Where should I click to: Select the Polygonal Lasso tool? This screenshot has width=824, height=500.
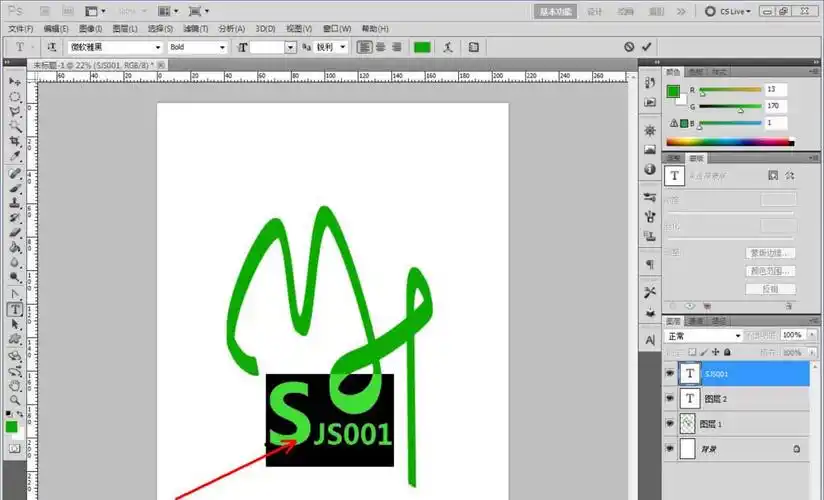pos(15,111)
